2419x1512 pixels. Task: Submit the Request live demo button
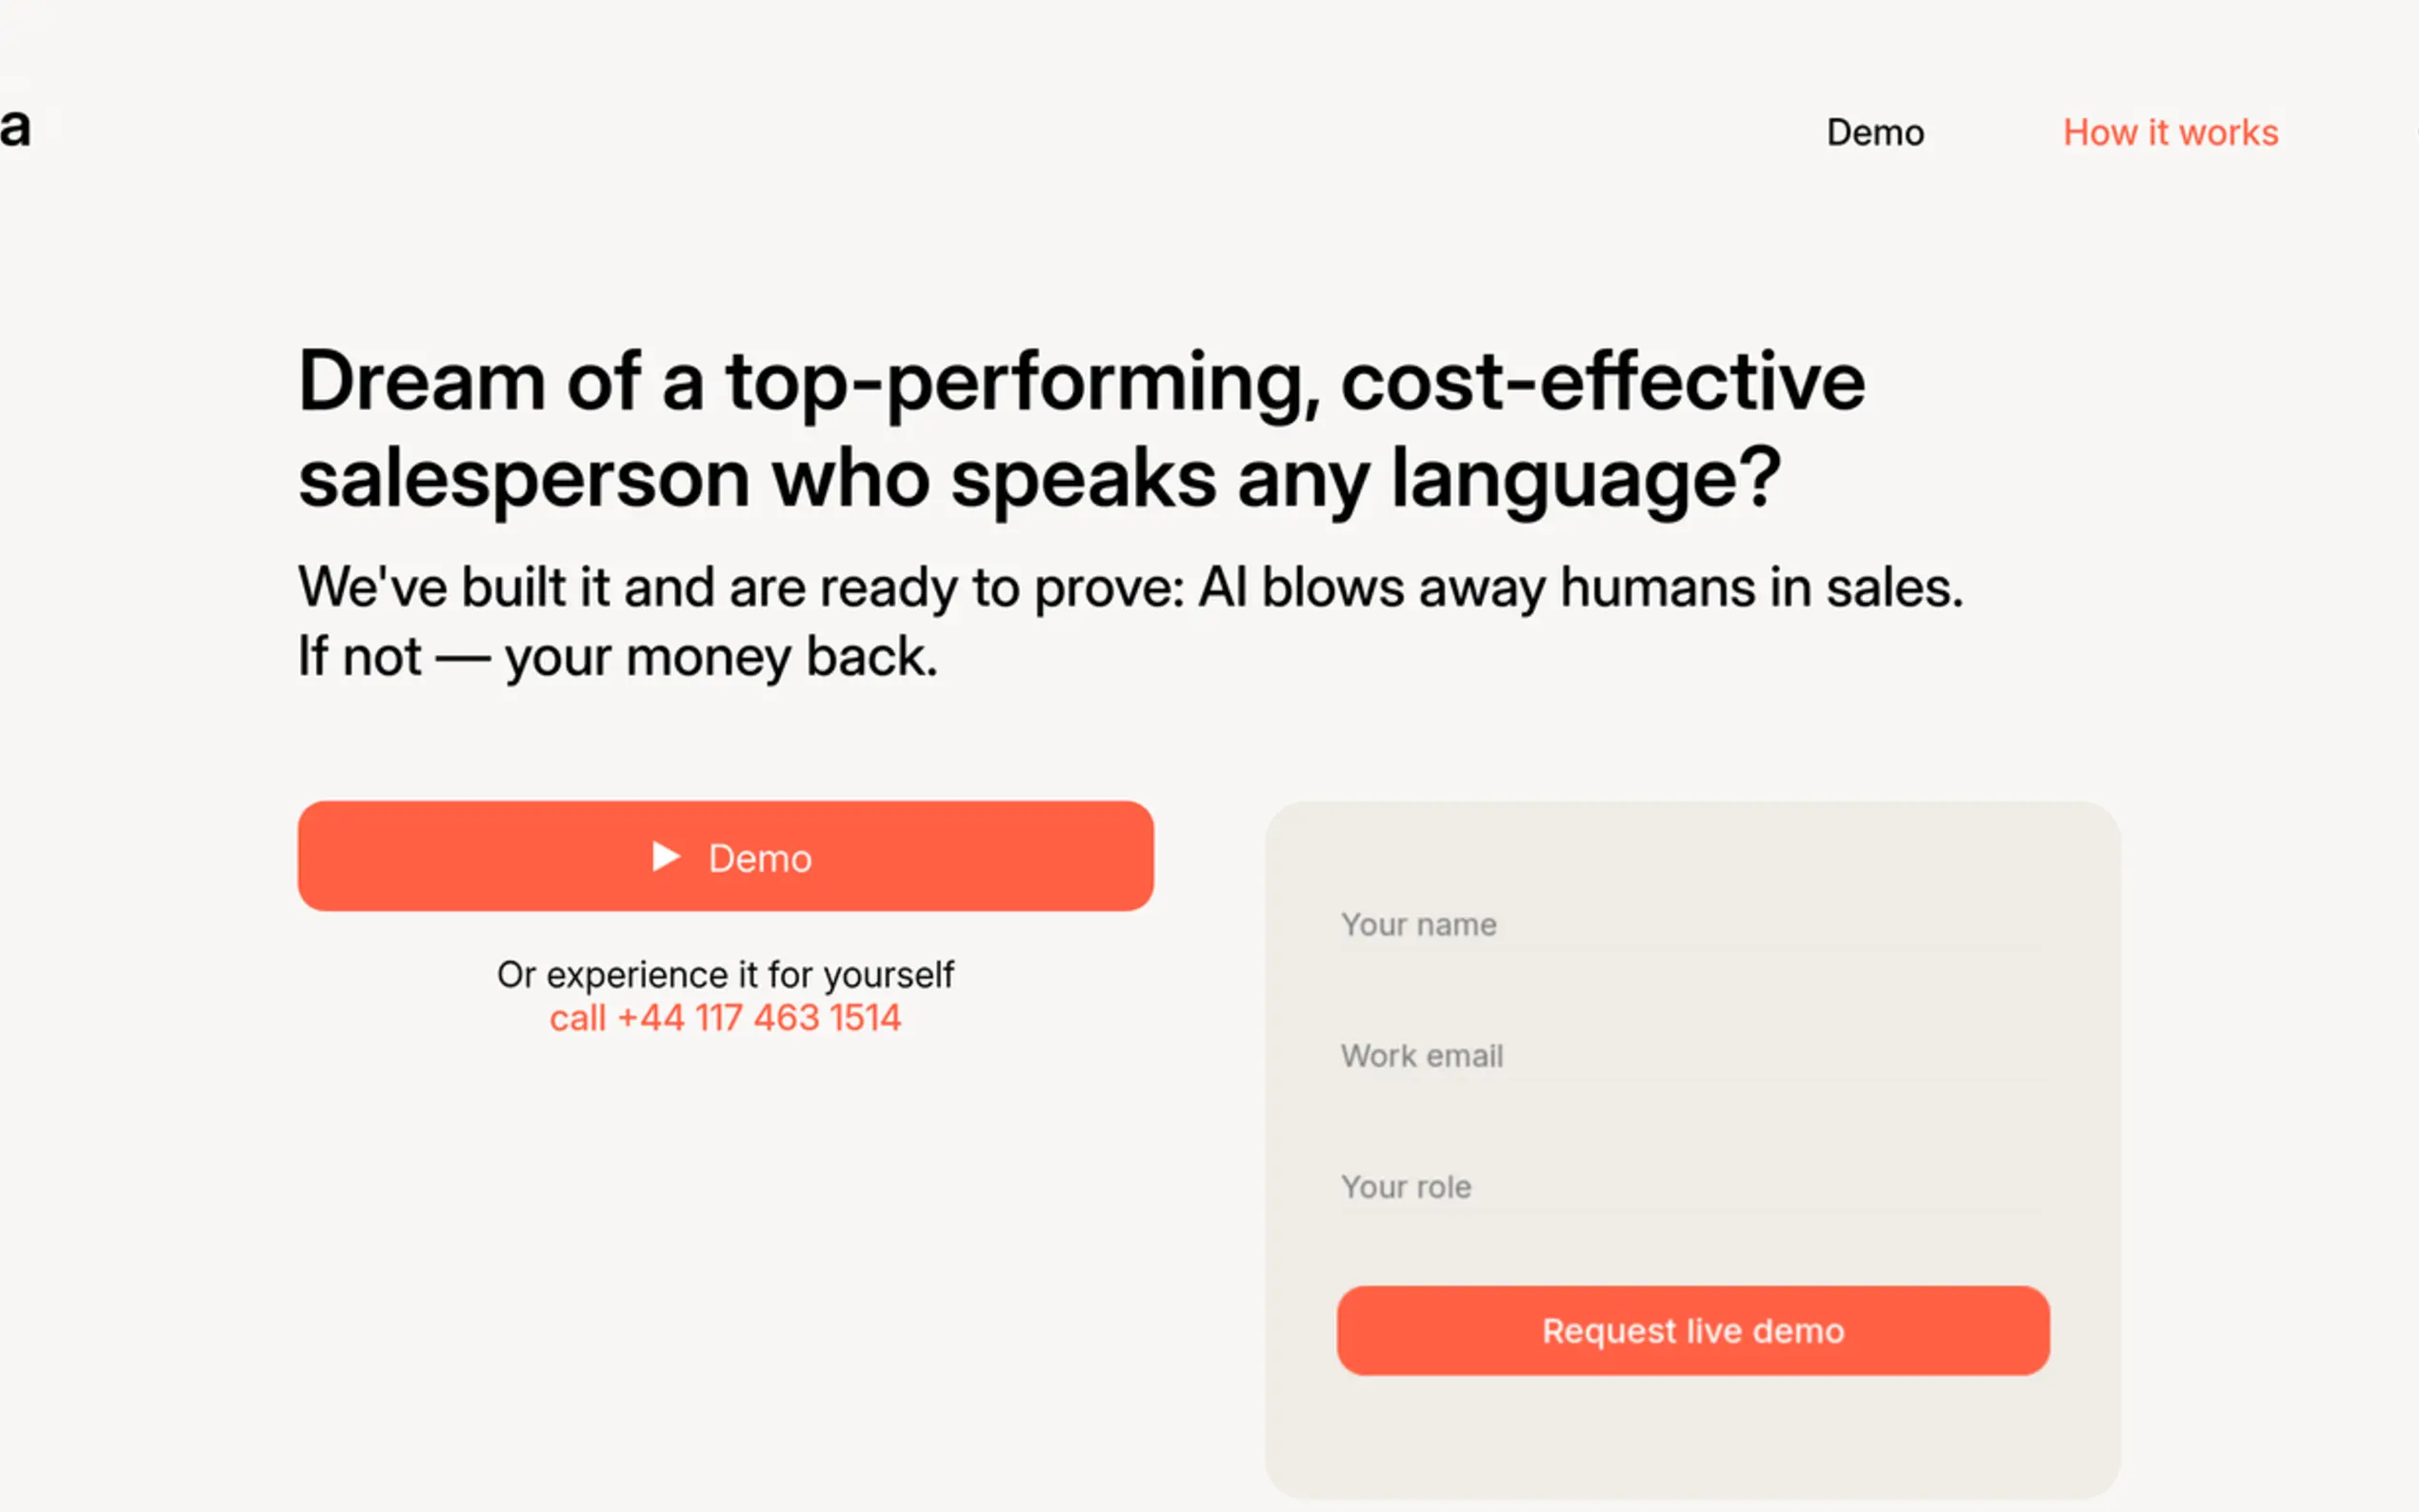[x=1692, y=1331]
